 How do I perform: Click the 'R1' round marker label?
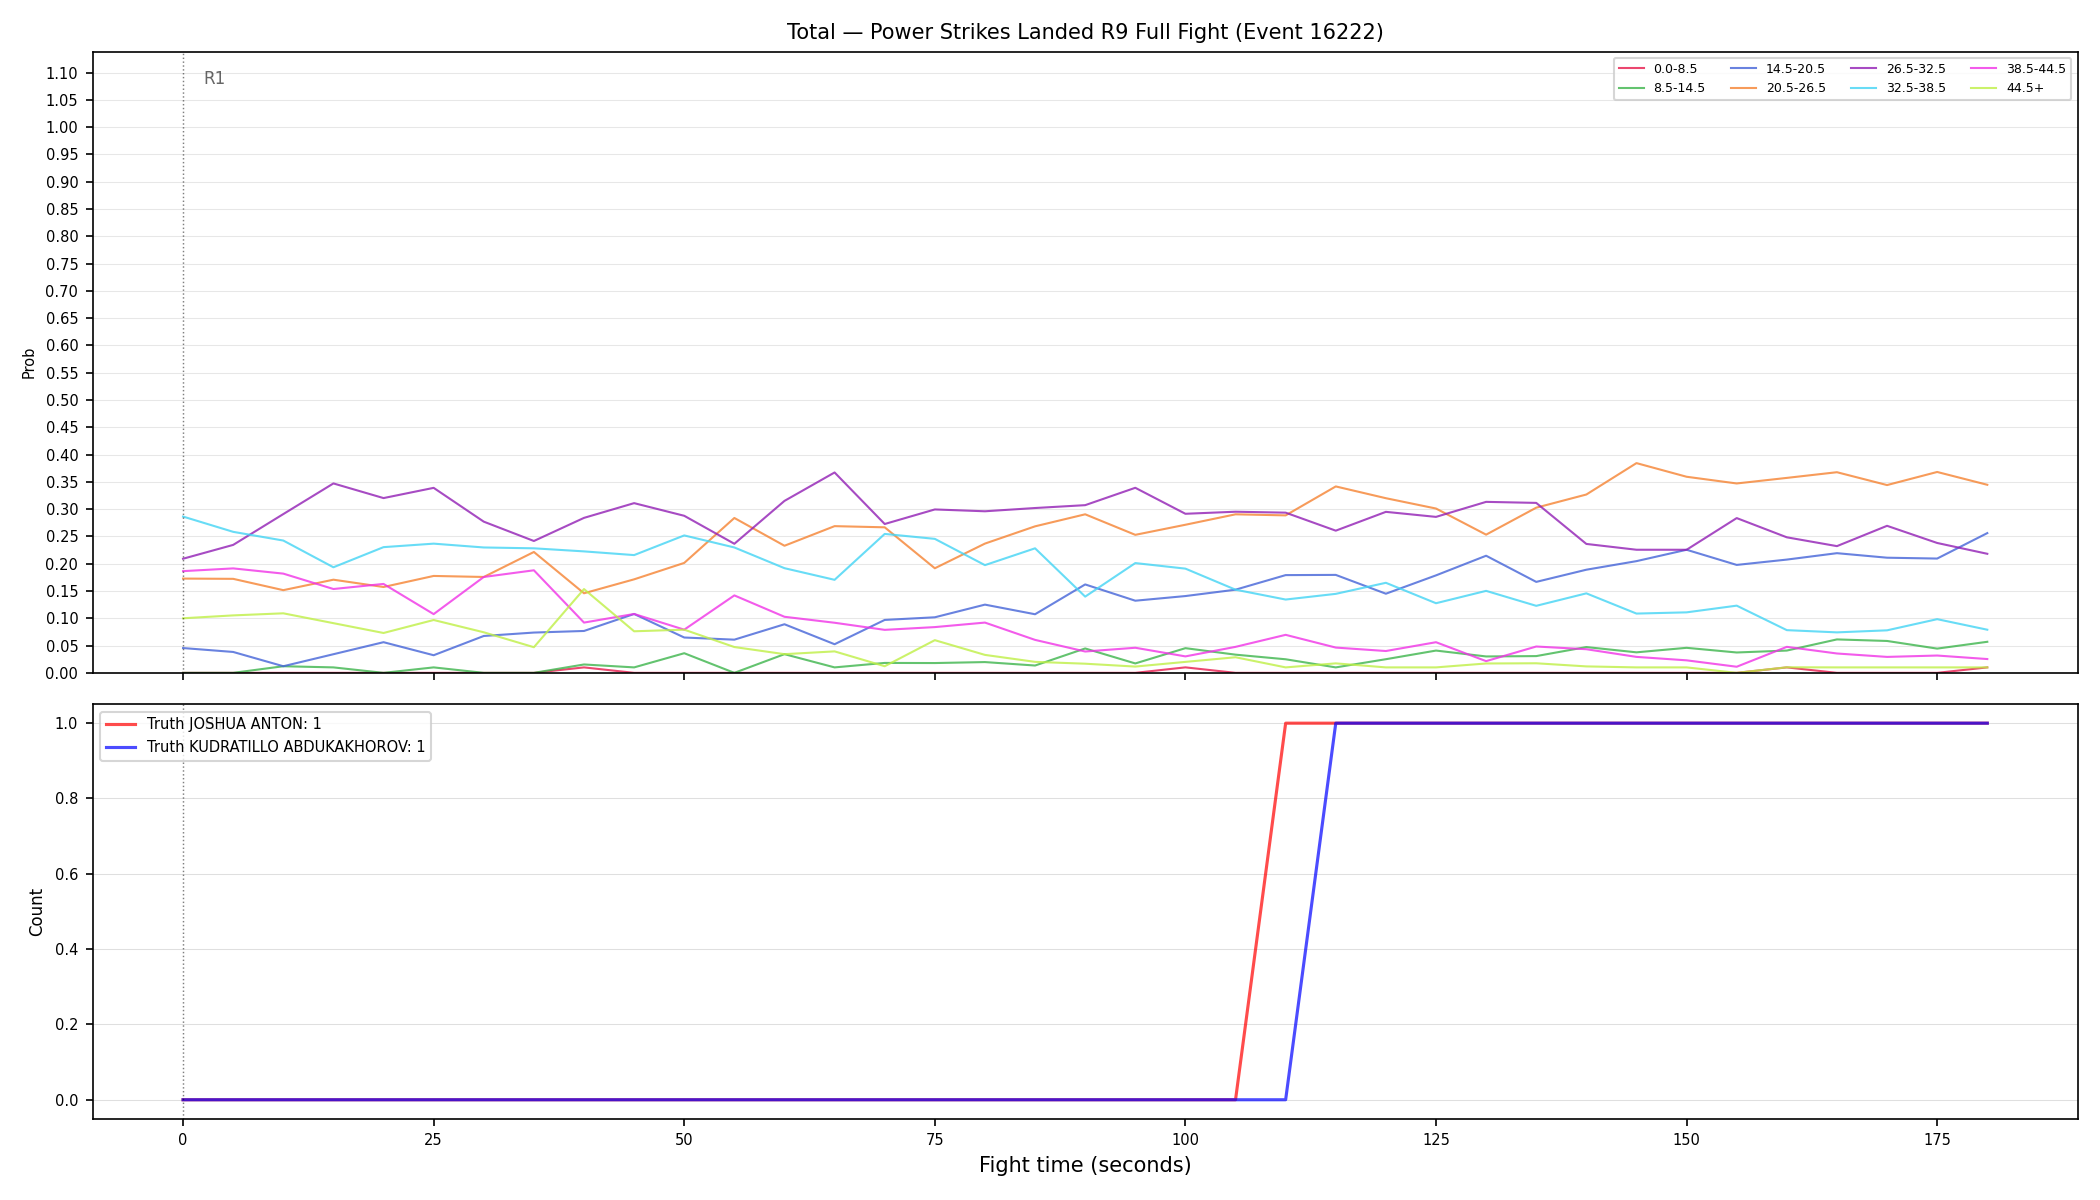tap(214, 78)
